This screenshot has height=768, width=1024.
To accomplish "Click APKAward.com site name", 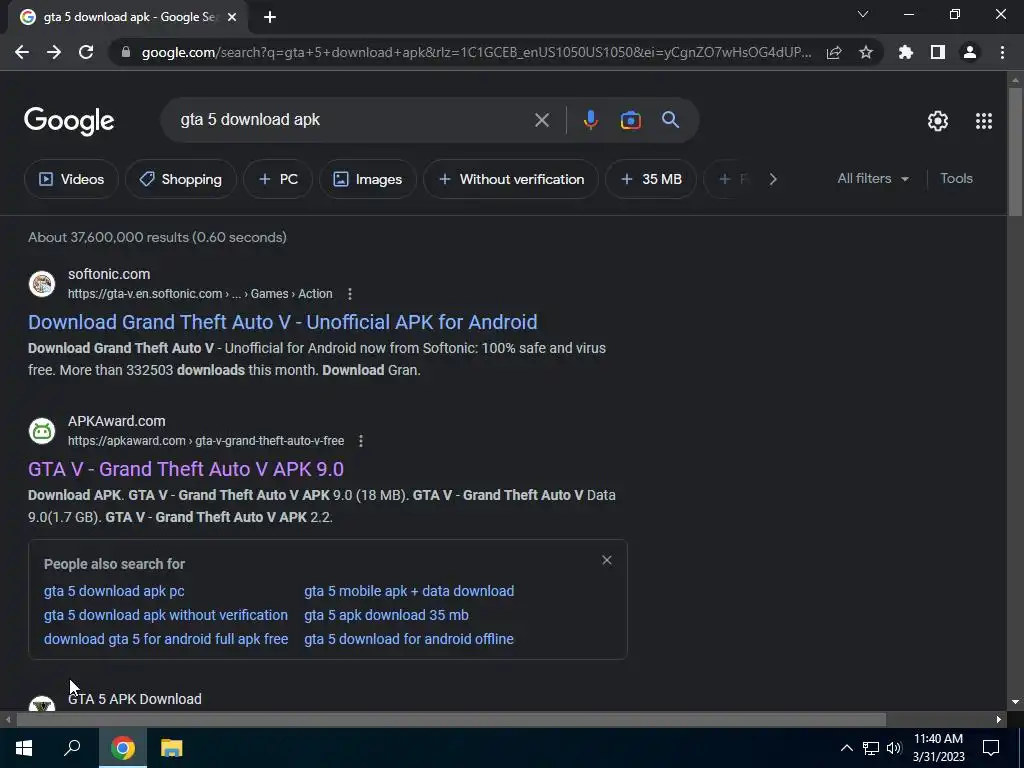I will tap(117, 421).
